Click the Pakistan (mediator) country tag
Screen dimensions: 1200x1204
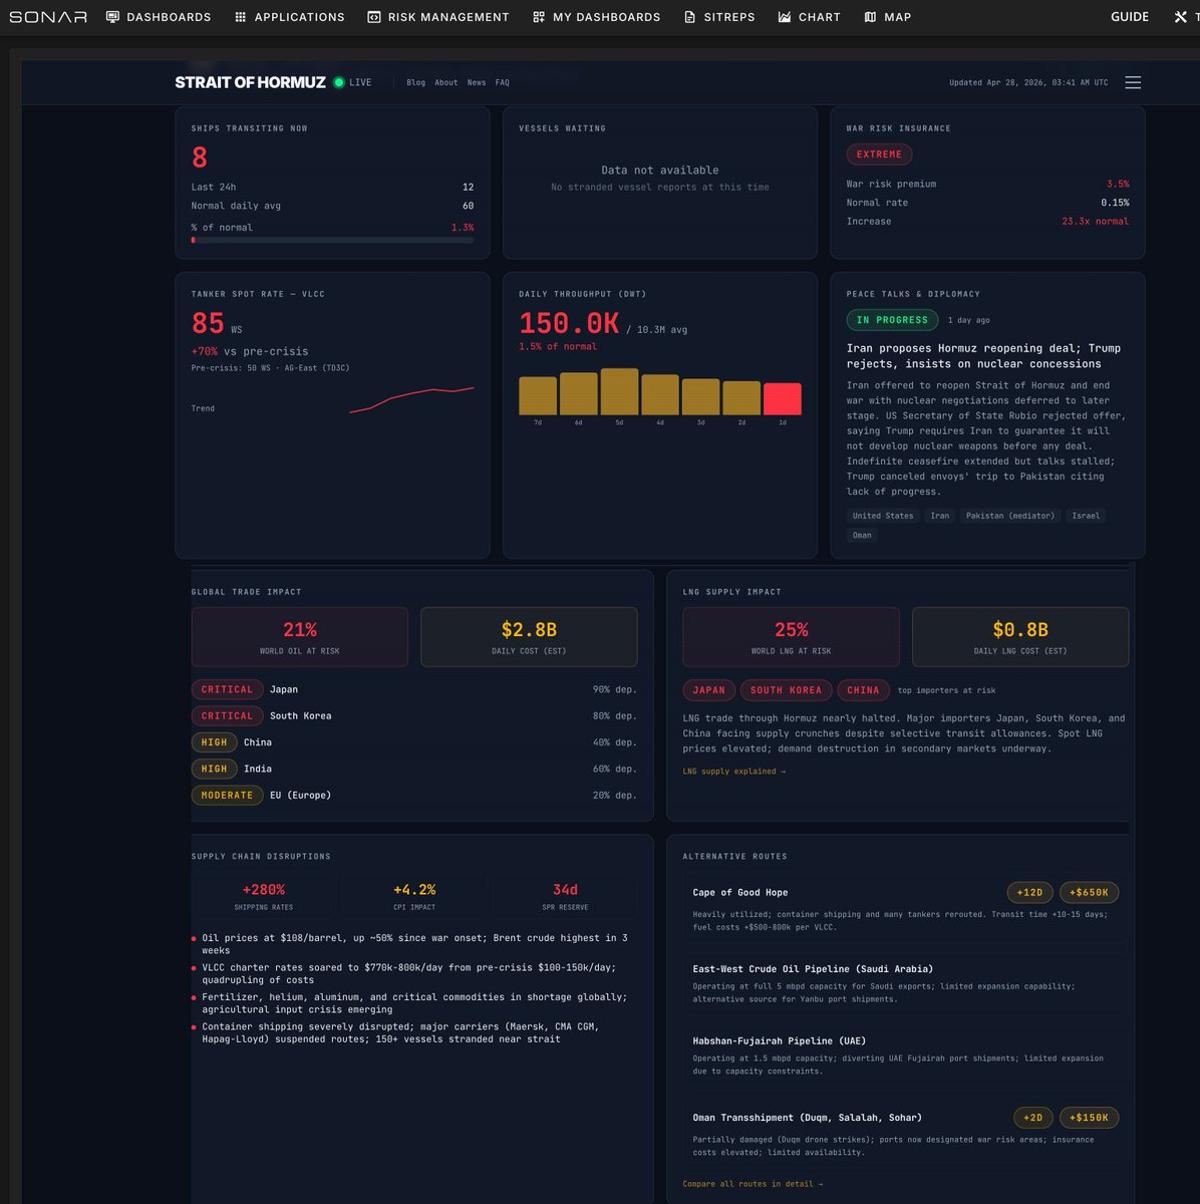[1010, 515]
